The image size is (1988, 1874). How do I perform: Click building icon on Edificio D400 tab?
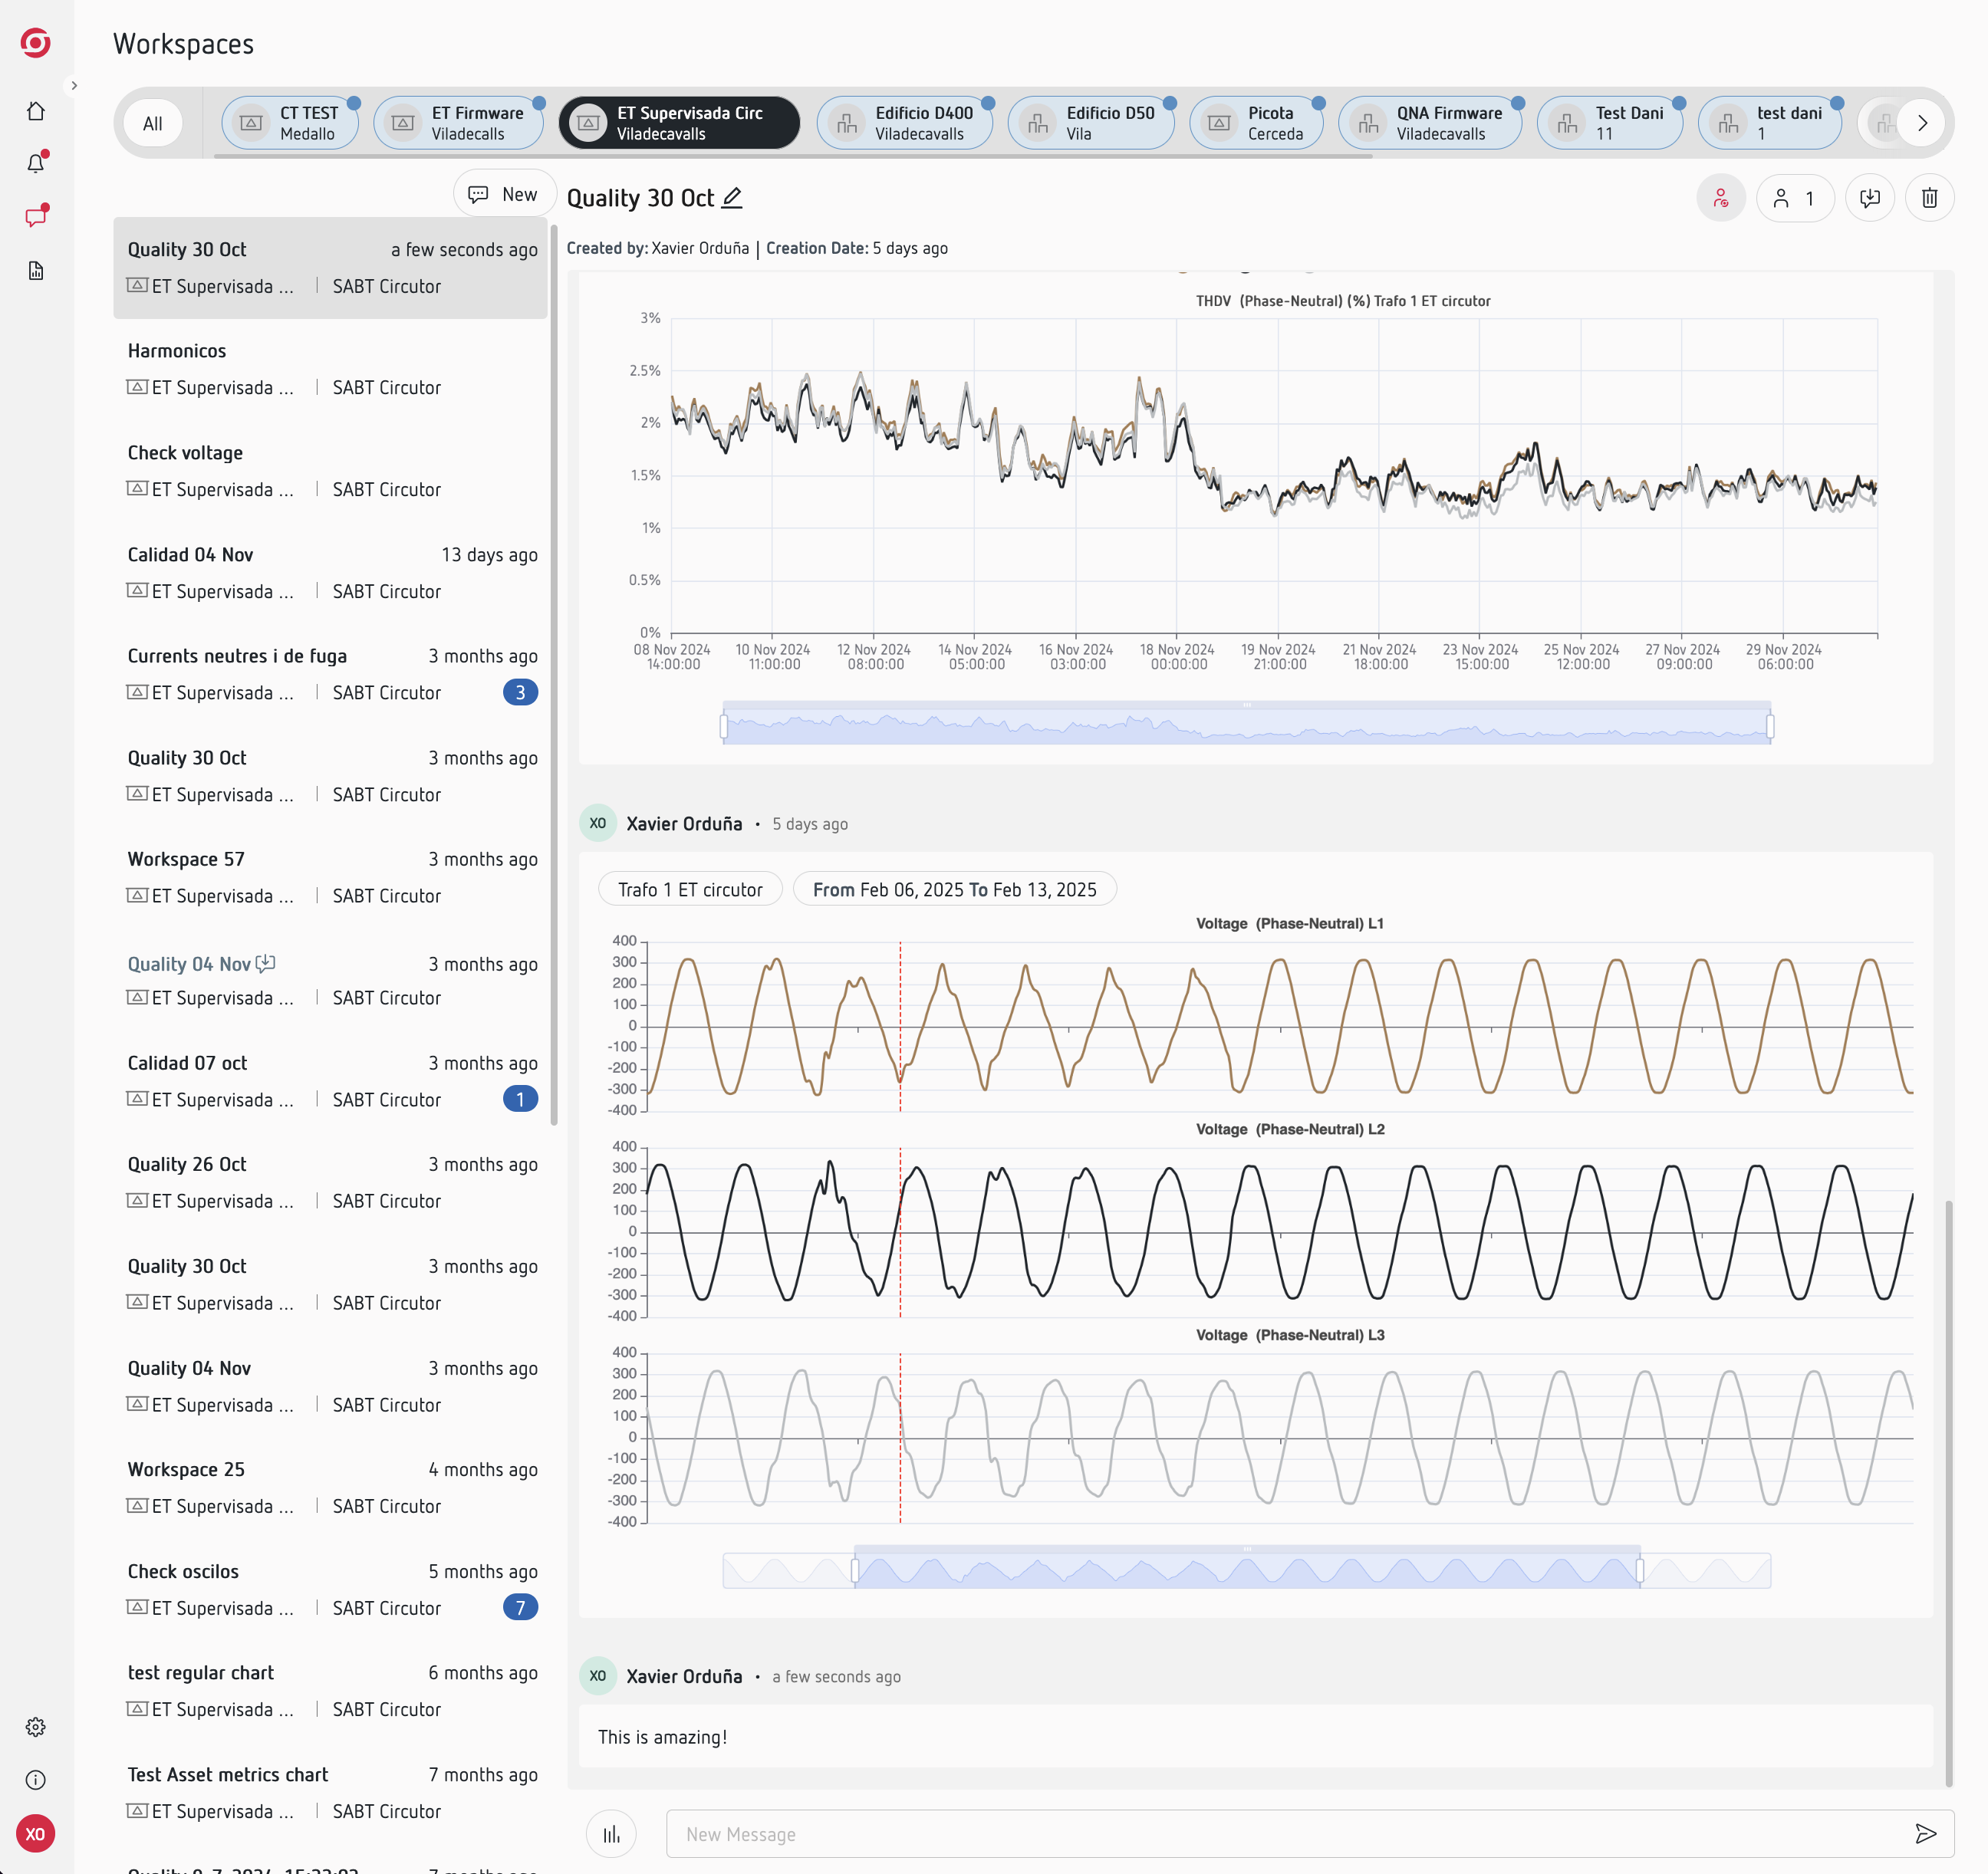tap(847, 123)
